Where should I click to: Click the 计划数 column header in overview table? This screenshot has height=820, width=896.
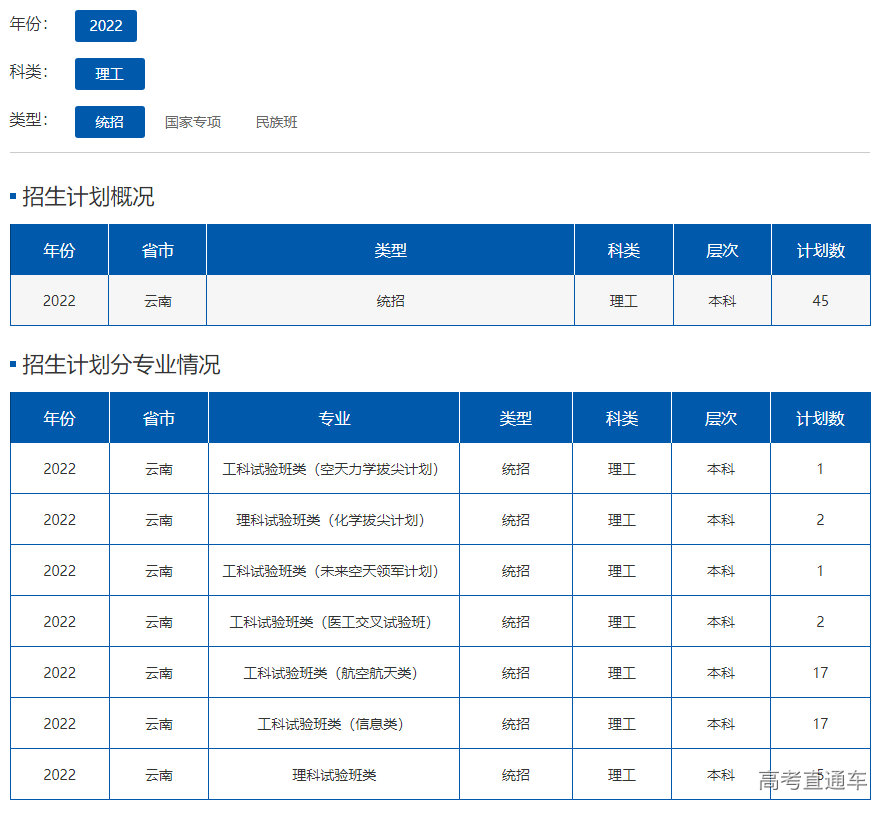click(x=821, y=249)
